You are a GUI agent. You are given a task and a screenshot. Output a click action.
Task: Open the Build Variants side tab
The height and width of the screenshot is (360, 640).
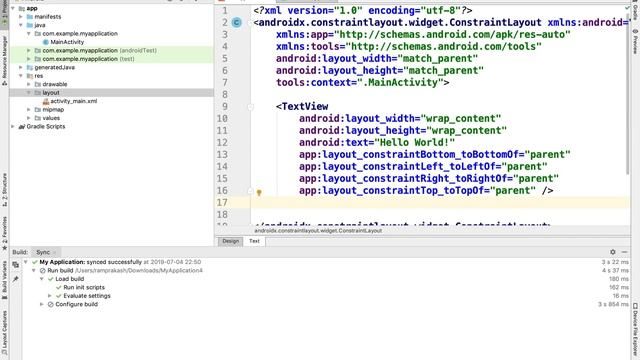(x=4, y=280)
